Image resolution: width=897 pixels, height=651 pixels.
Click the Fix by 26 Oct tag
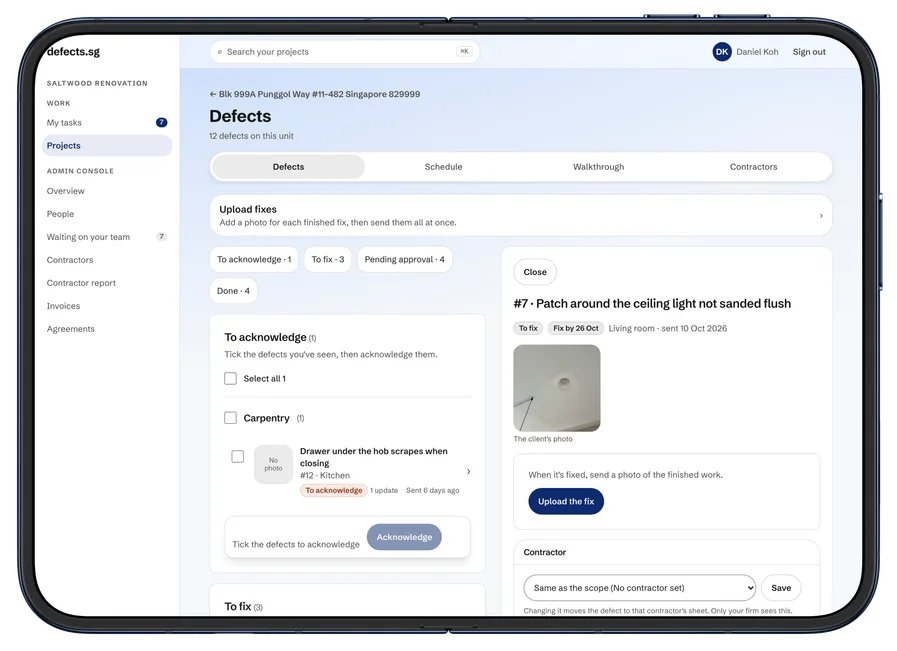coord(575,328)
